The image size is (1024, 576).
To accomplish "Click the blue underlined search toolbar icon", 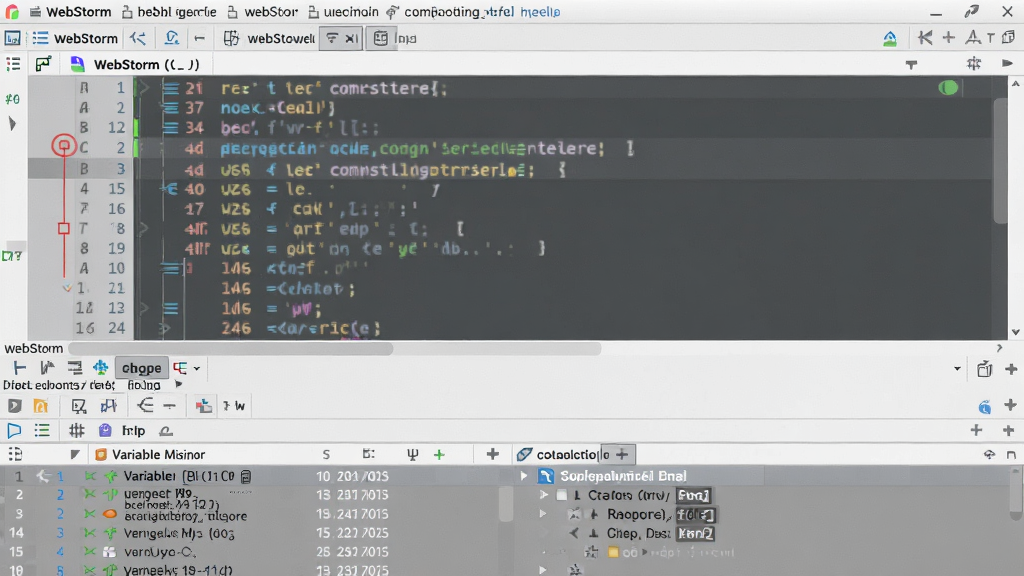I will 172,39.
